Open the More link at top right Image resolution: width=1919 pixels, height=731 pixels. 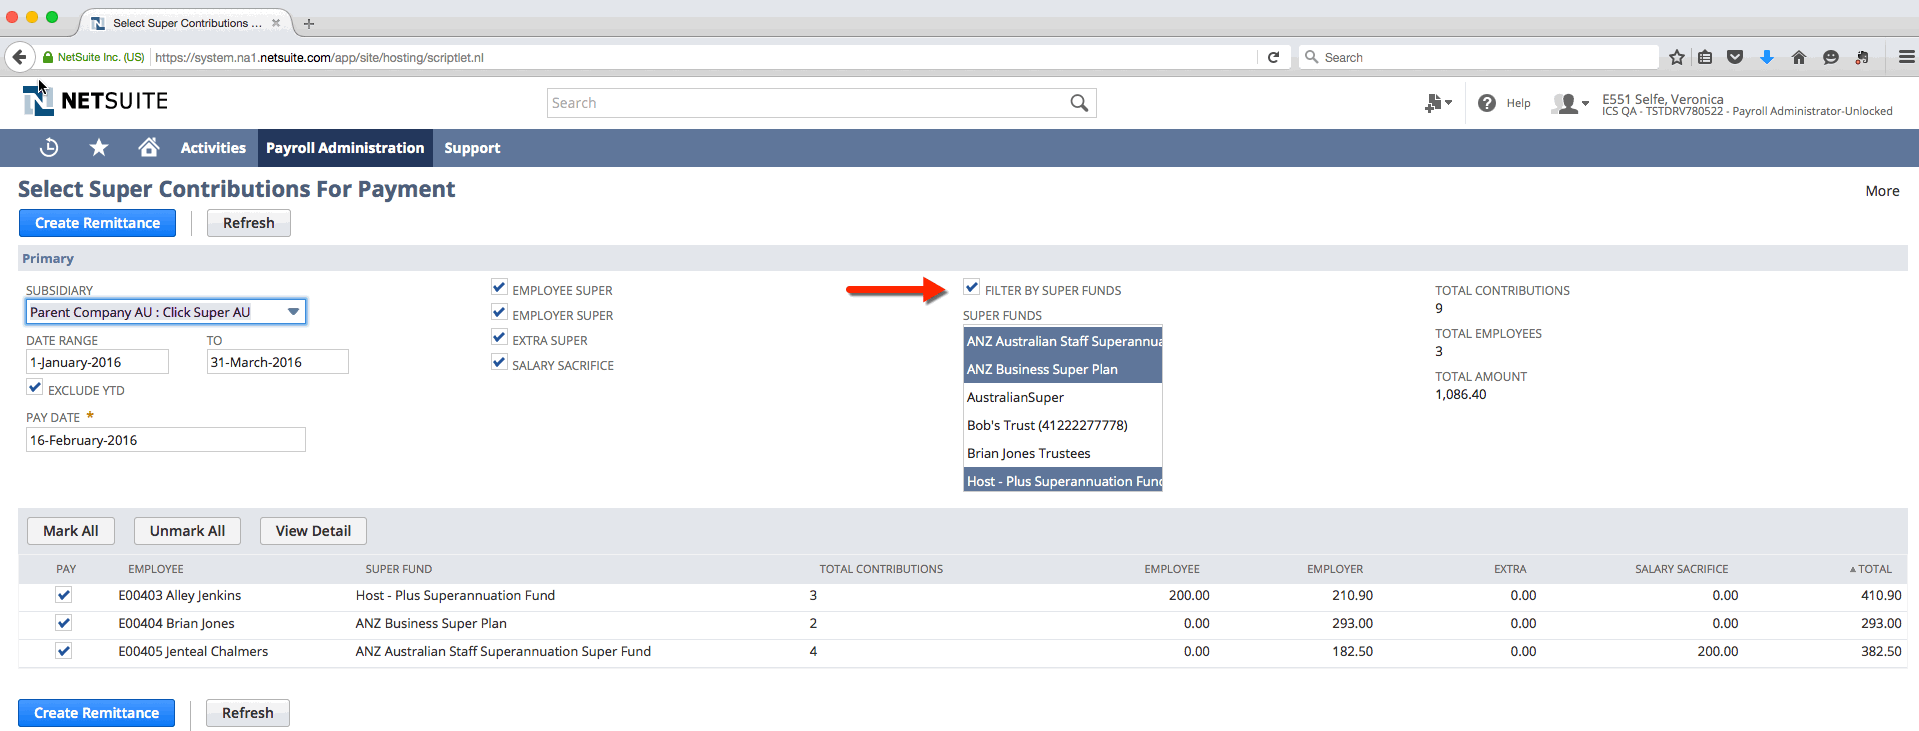[x=1882, y=191]
